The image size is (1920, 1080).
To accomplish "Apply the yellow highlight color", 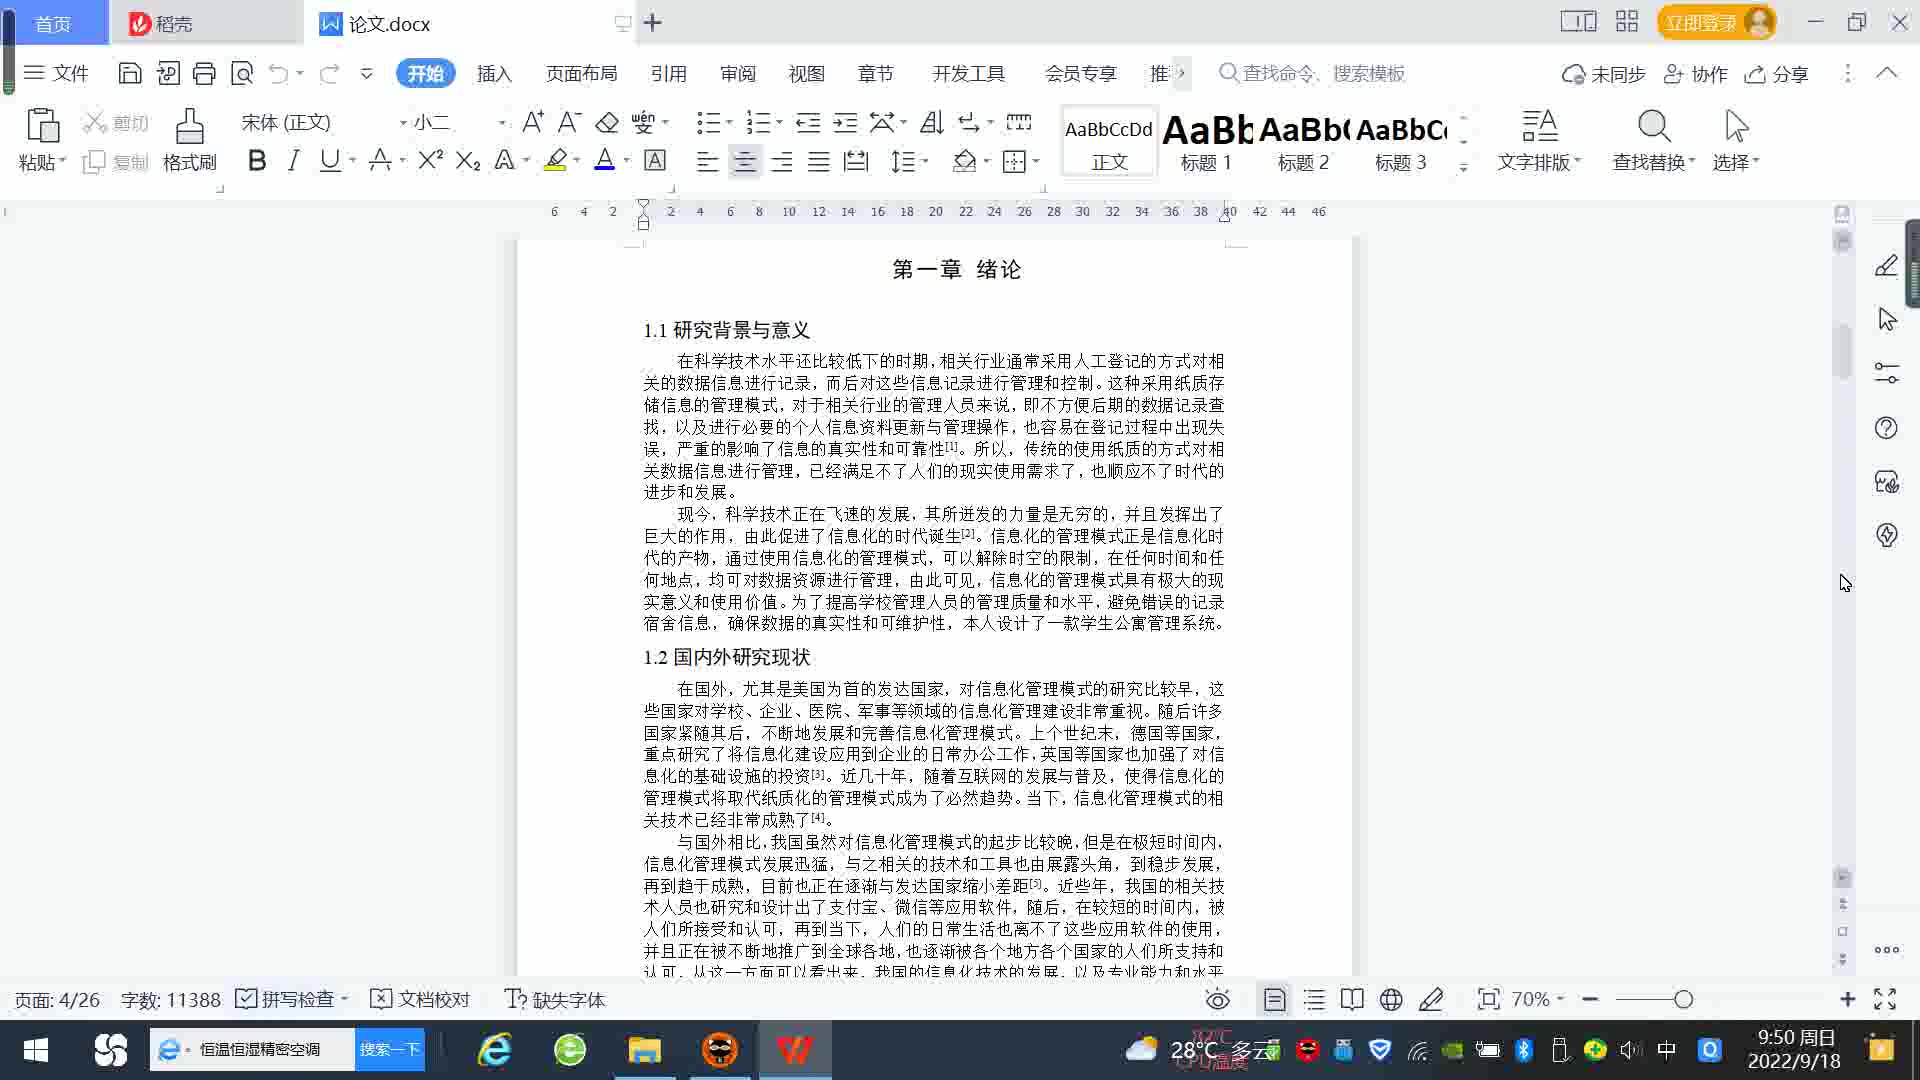I will coord(555,160).
